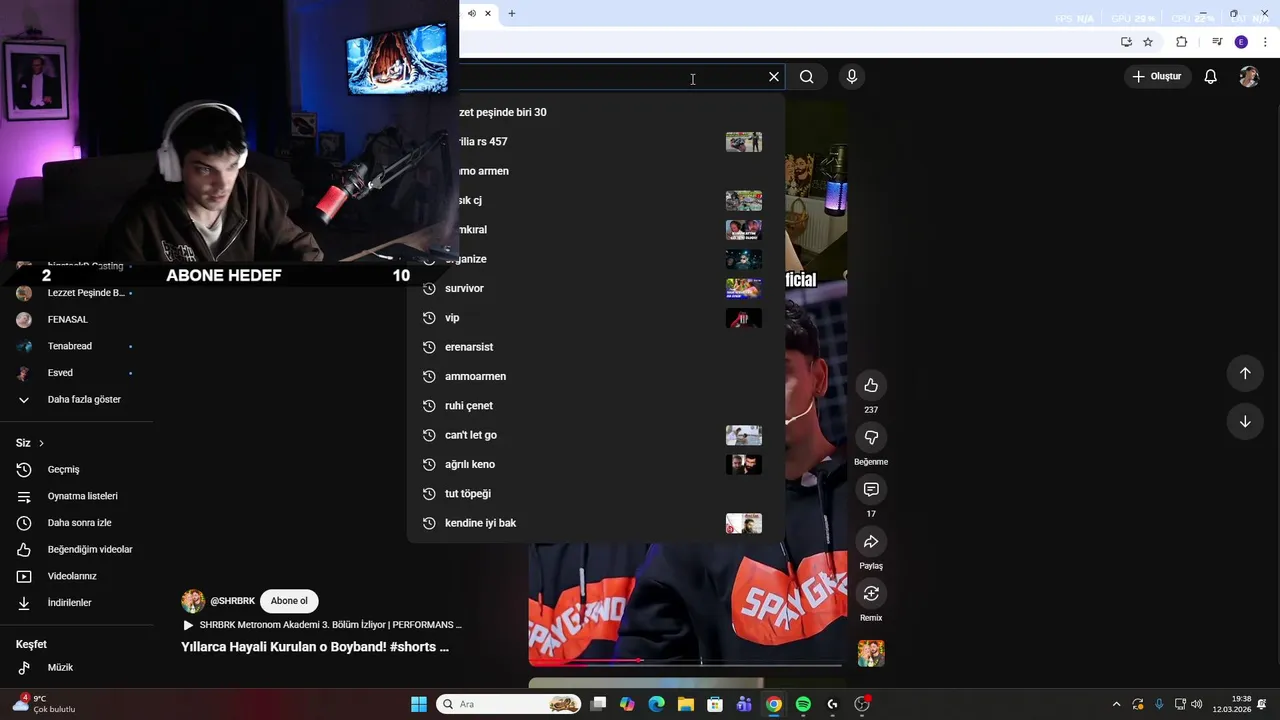Select suggestion 'can't let go'
The width and height of the screenshot is (1280, 720).
click(x=594, y=435)
